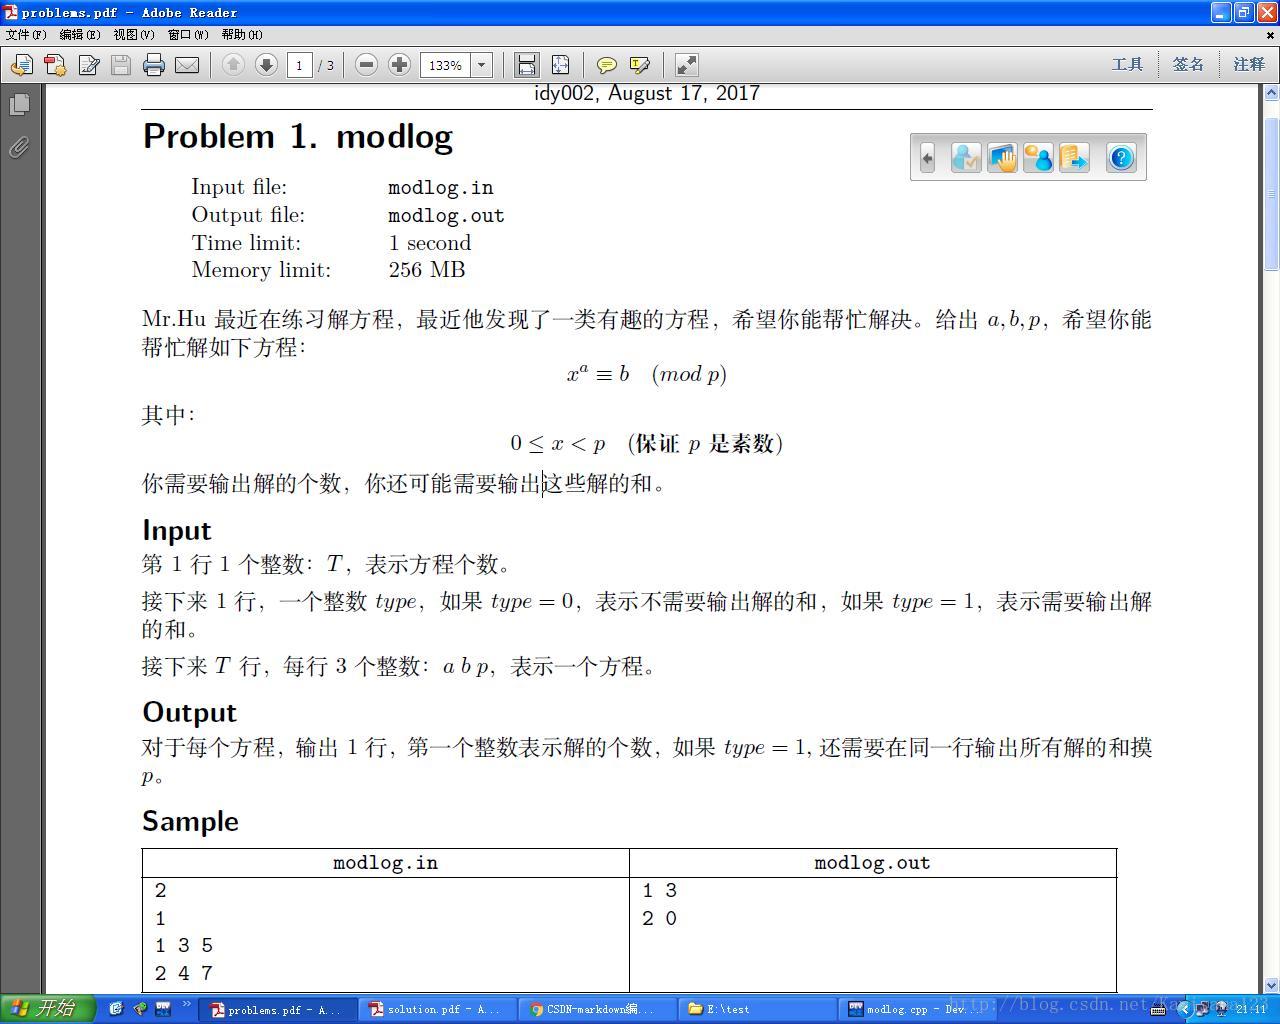Screen dimensions: 1280x1024
Task: Open a file with the toolbar's folder-arrow icon
Action: [x=21, y=65]
